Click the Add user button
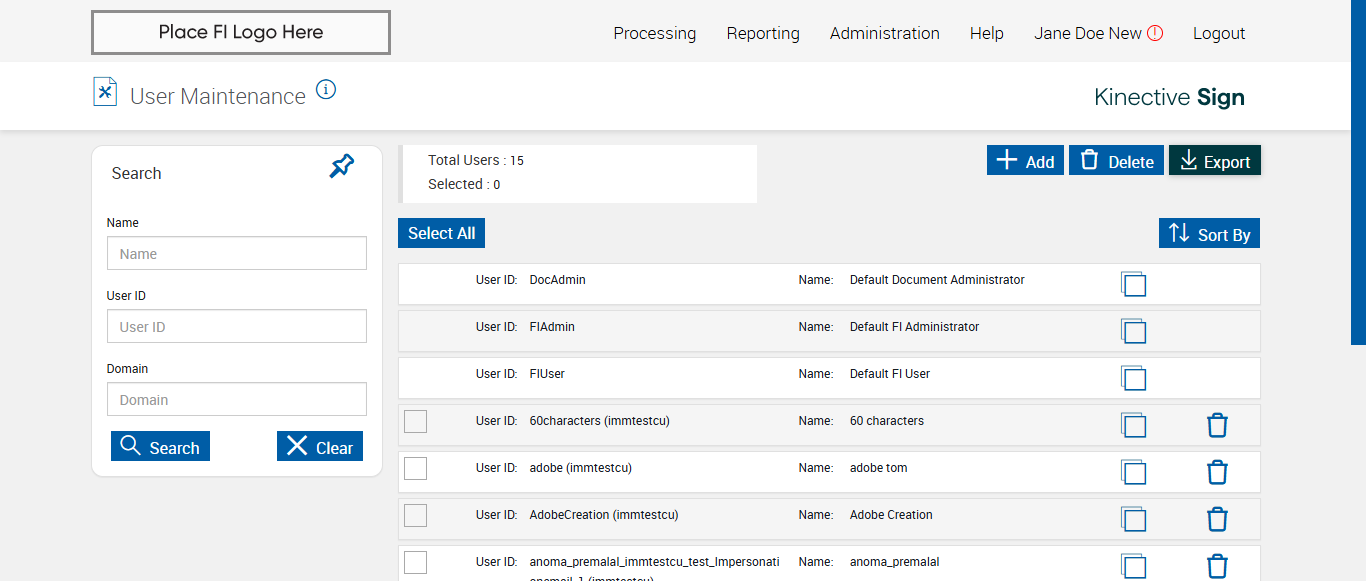Viewport: 1366px width, 581px height. (1025, 161)
